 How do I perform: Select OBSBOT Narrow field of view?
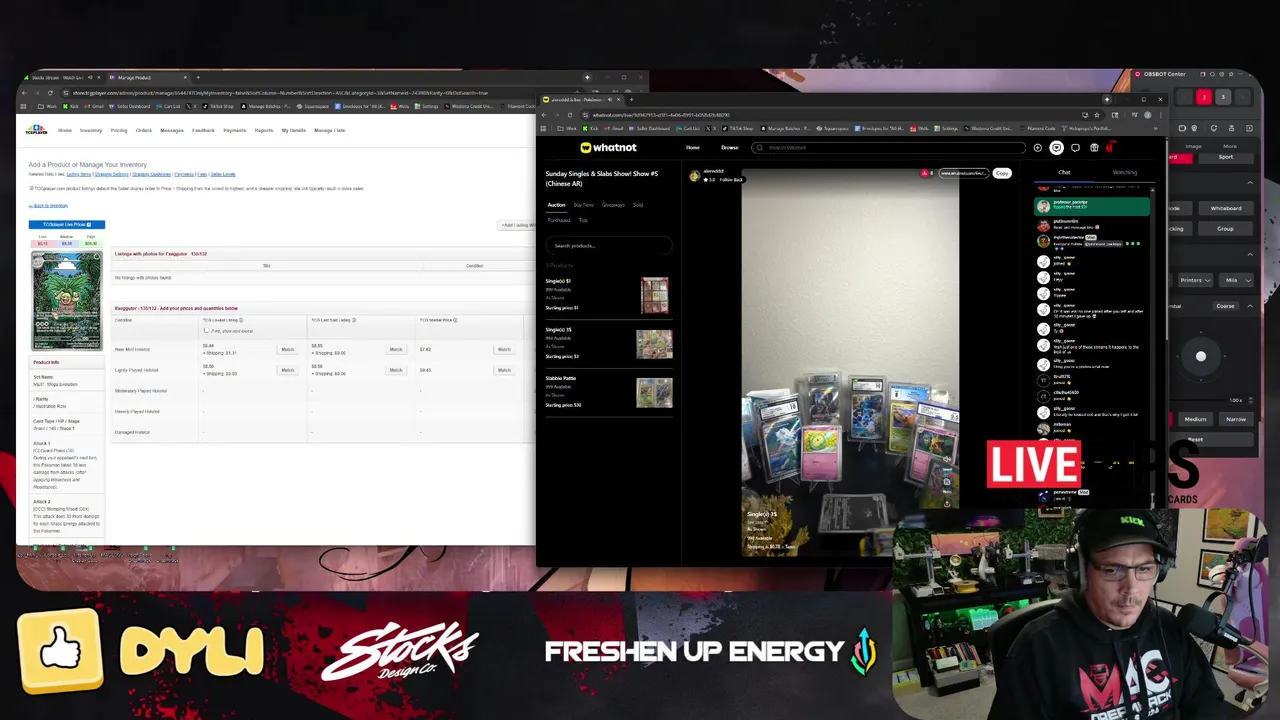pyautogui.click(x=1236, y=419)
